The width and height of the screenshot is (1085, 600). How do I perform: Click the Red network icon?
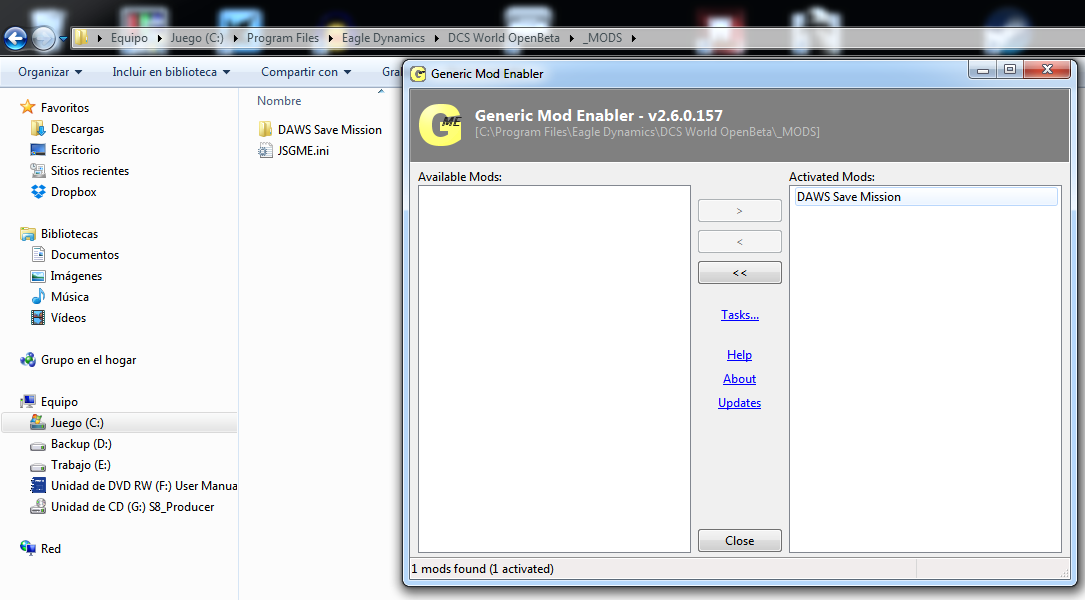[28, 548]
